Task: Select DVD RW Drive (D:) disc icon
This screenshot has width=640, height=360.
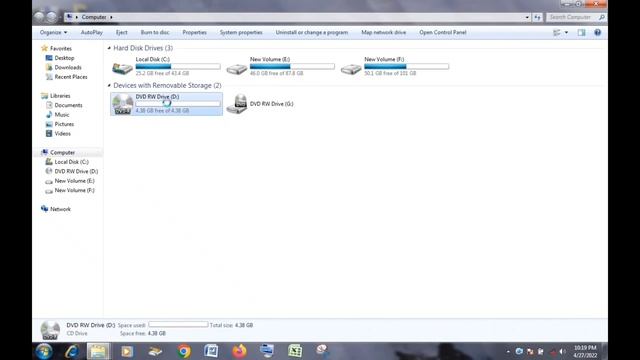Action: (x=122, y=104)
